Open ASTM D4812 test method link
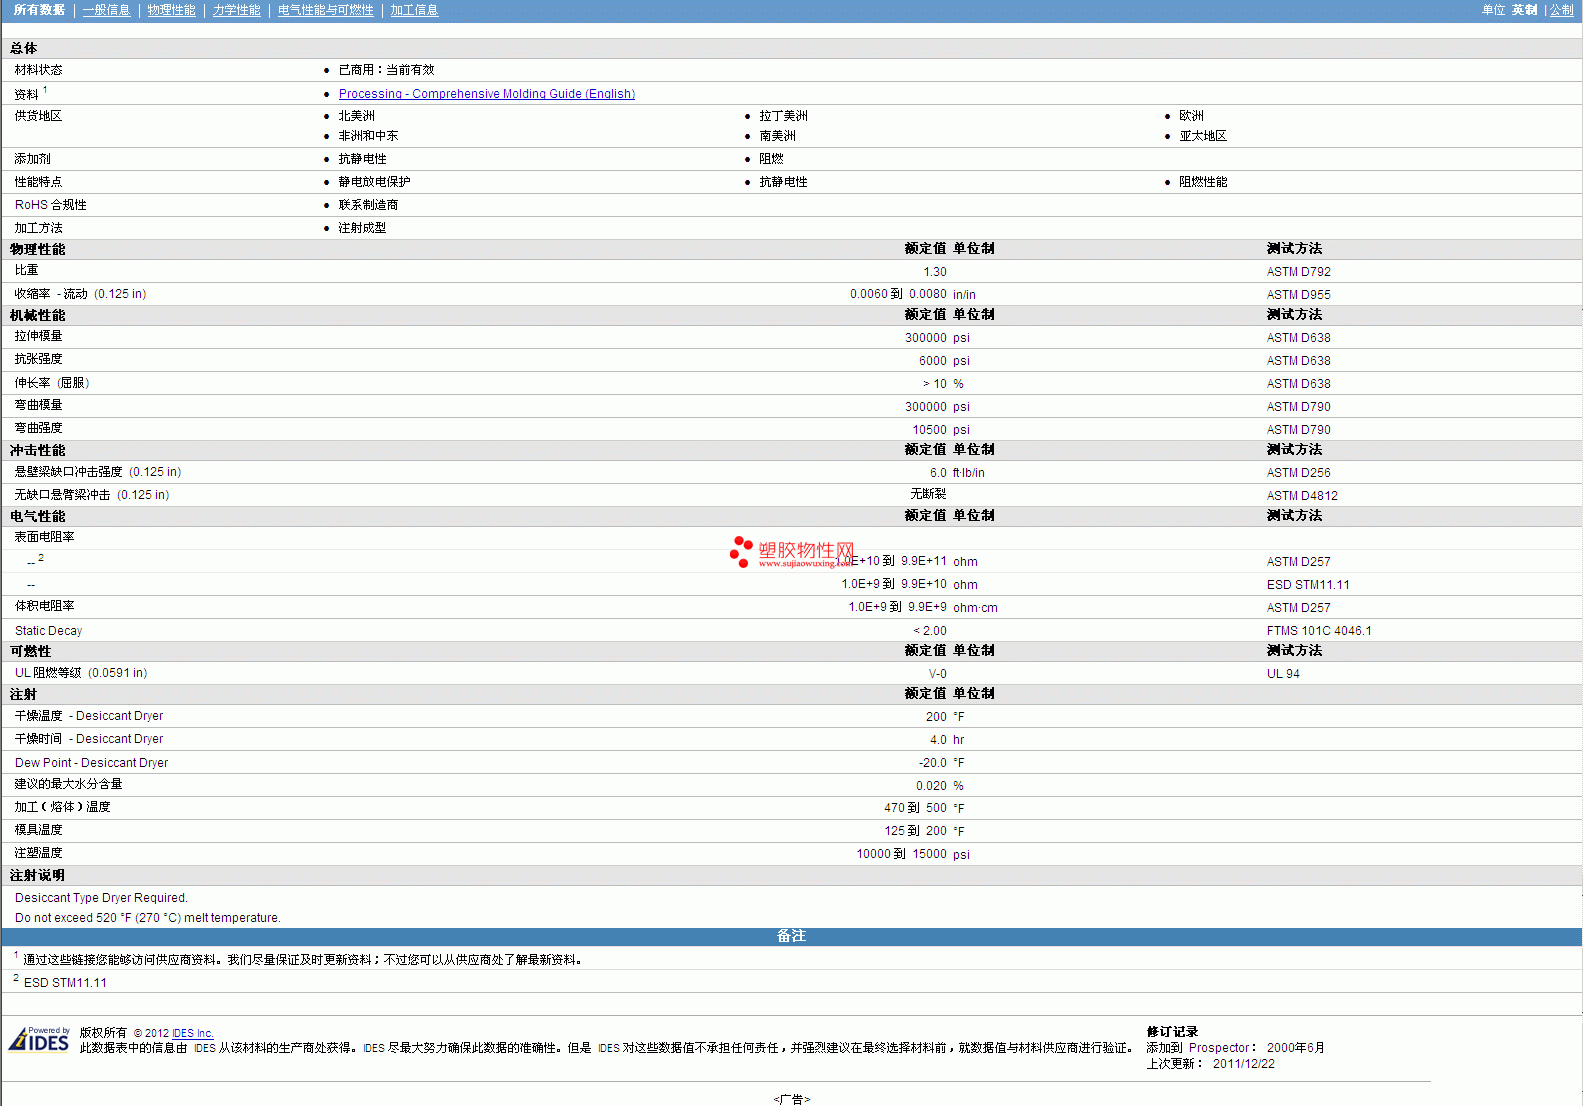Screen dimensions: 1583x1106 click(1301, 496)
